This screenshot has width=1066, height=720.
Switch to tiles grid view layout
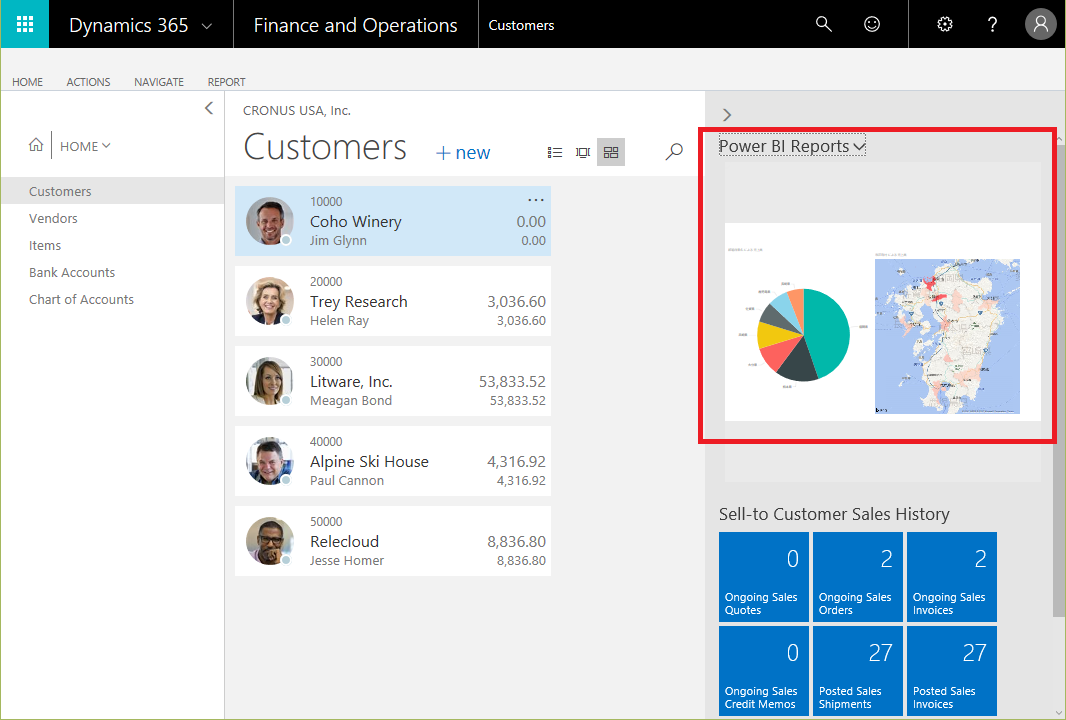[x=611, y=152]
